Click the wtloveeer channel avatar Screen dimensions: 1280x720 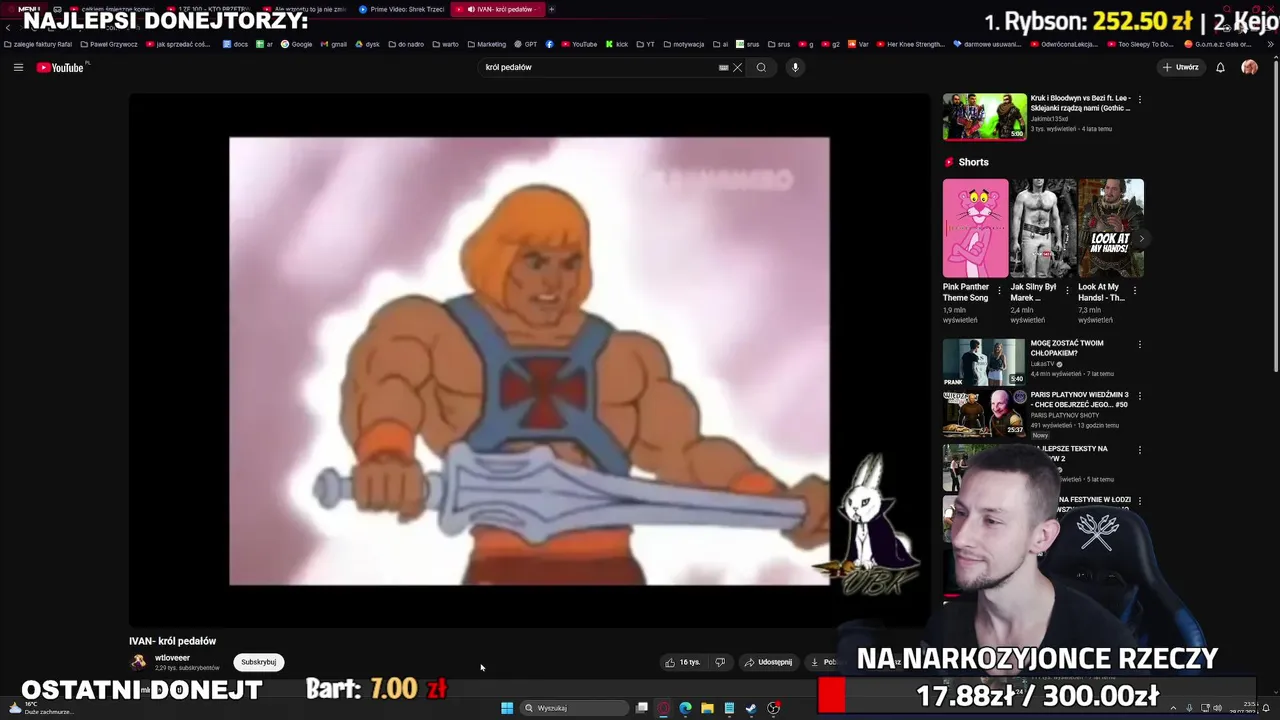[139, 662]
